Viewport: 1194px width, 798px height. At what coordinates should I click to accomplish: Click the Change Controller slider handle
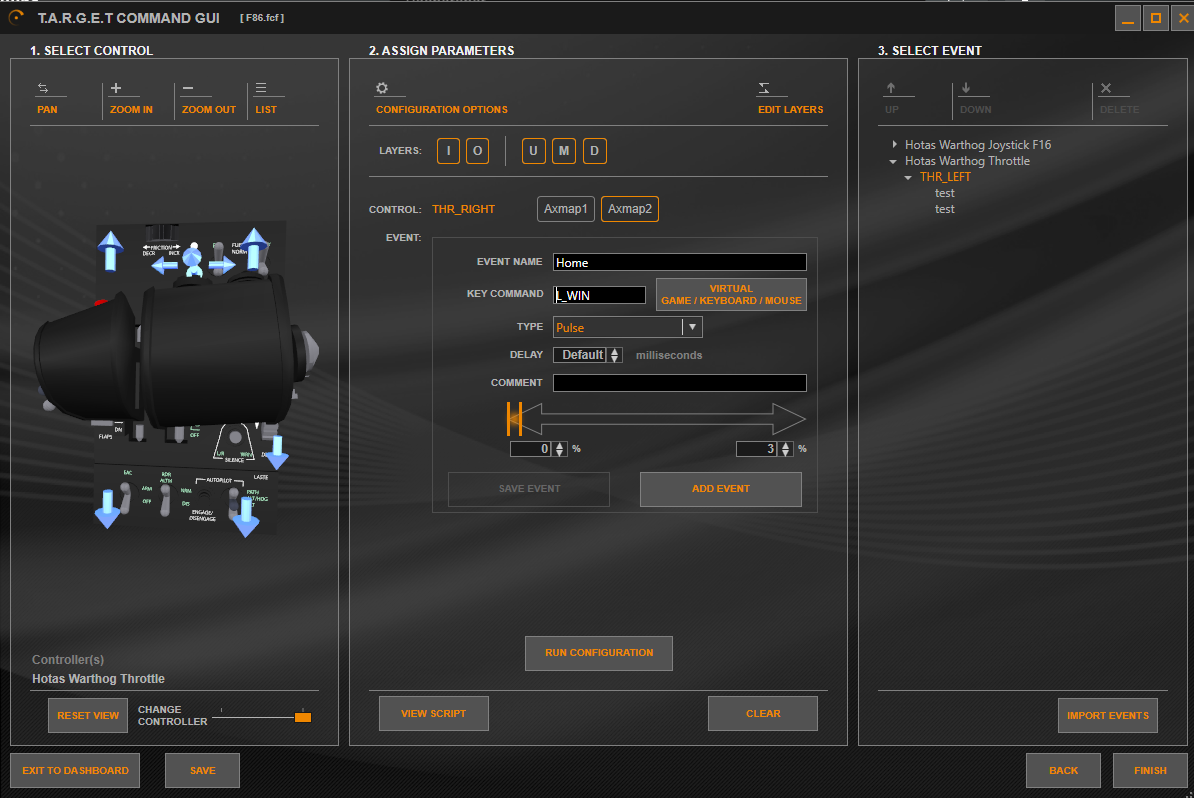[x=303, y=717]
